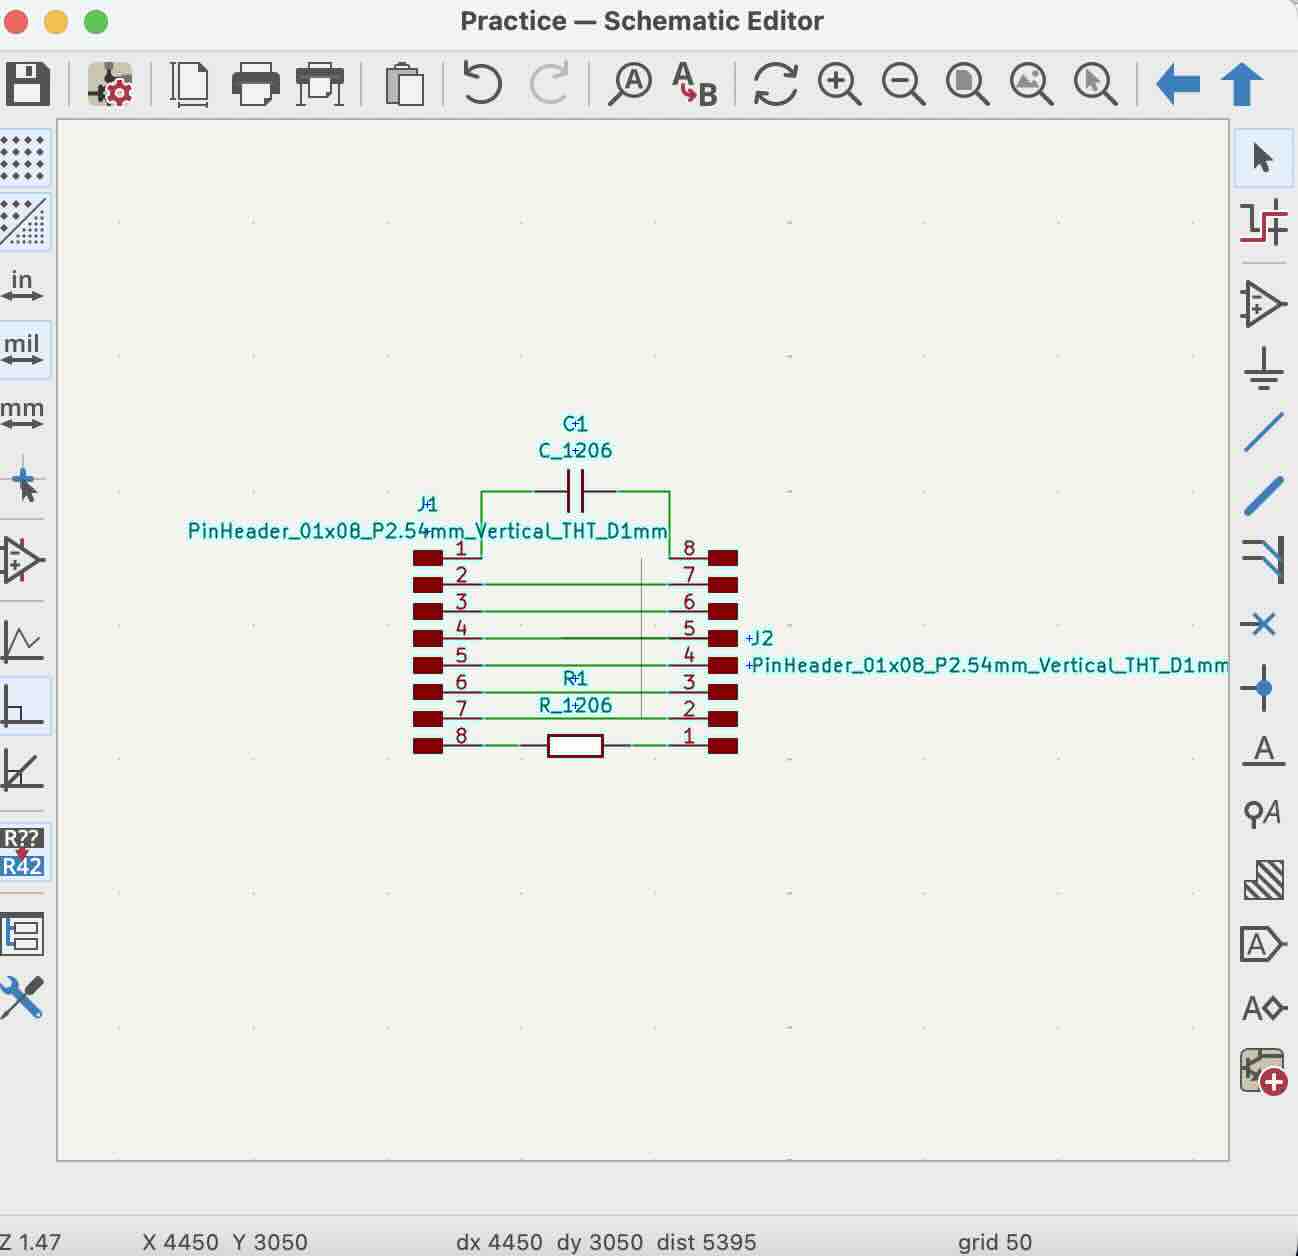
Task: Zoom to fit objects
Action: coord(1031,83)
